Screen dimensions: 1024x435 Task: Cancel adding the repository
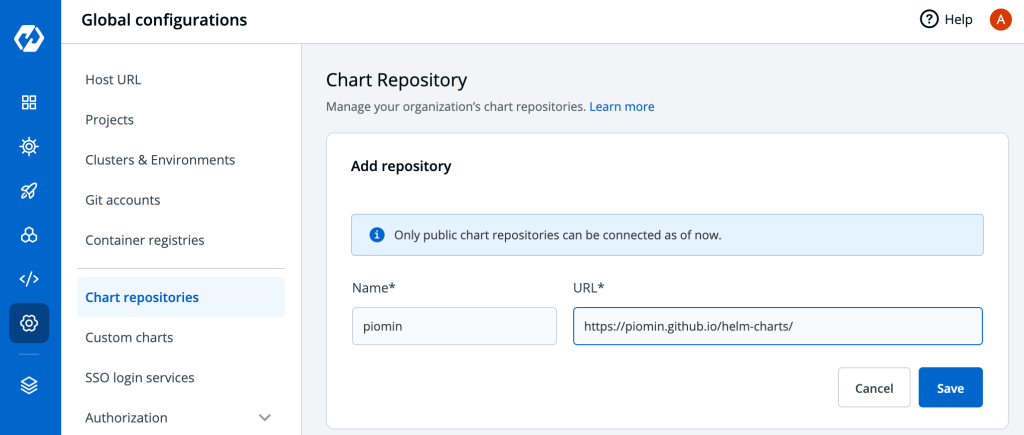click(x=873, y=388)
